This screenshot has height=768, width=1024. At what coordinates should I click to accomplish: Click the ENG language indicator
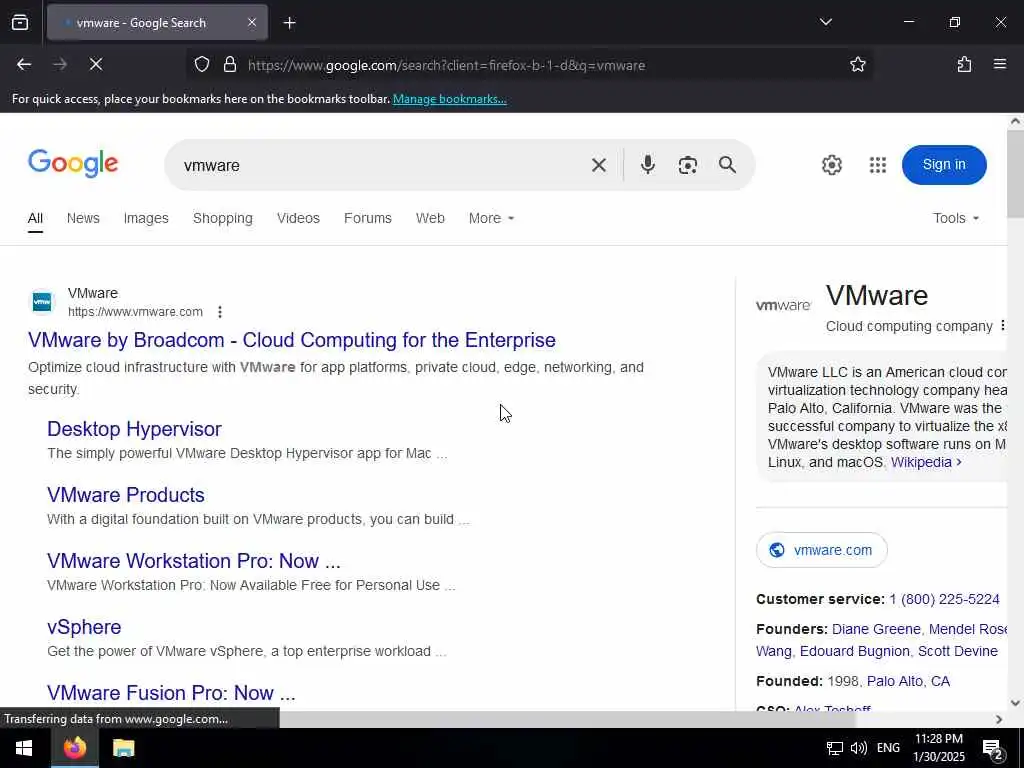point(888,748)
